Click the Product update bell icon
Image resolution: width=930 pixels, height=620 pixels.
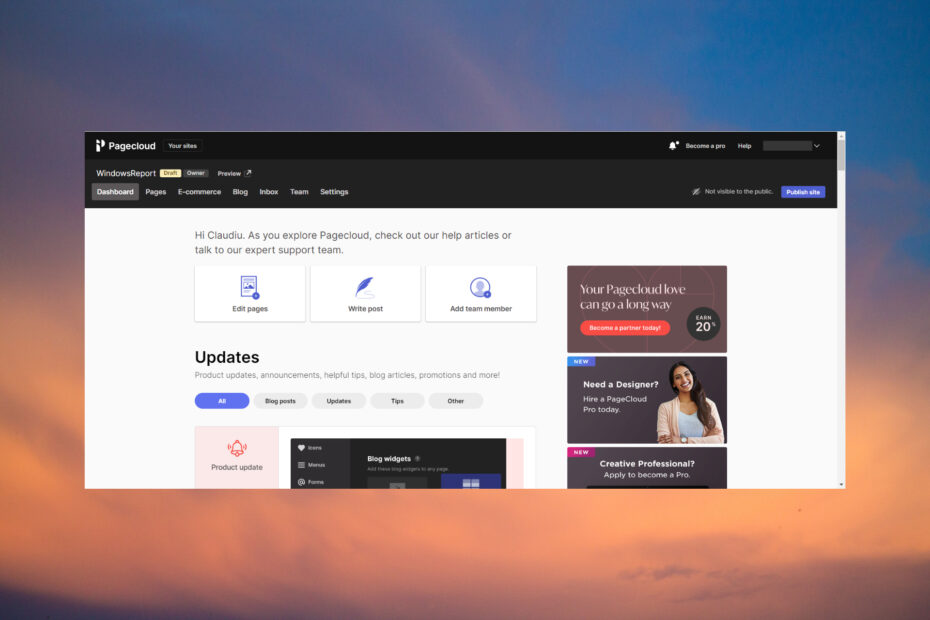point(237,448)
